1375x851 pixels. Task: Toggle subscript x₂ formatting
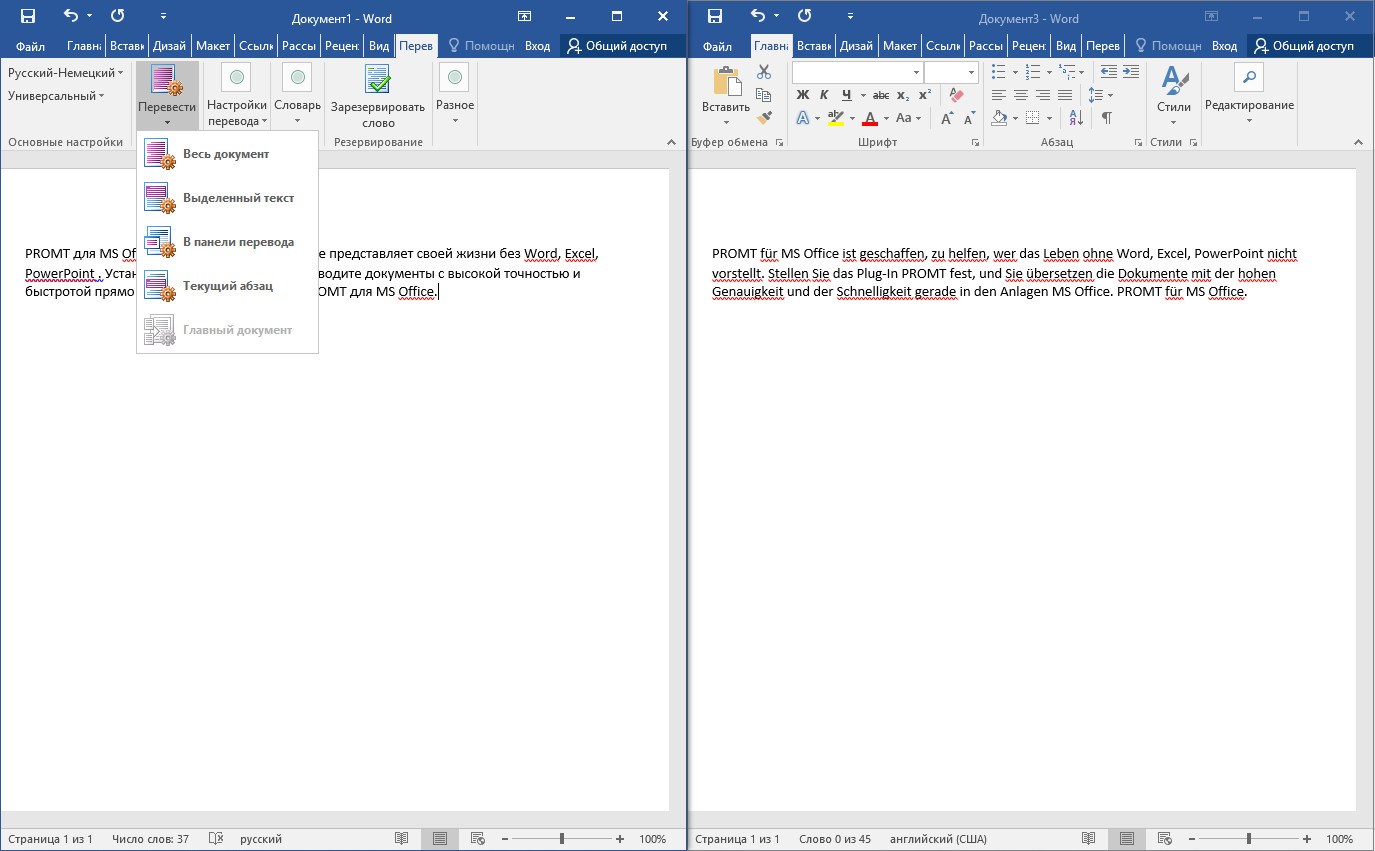[x=903, y=95]
